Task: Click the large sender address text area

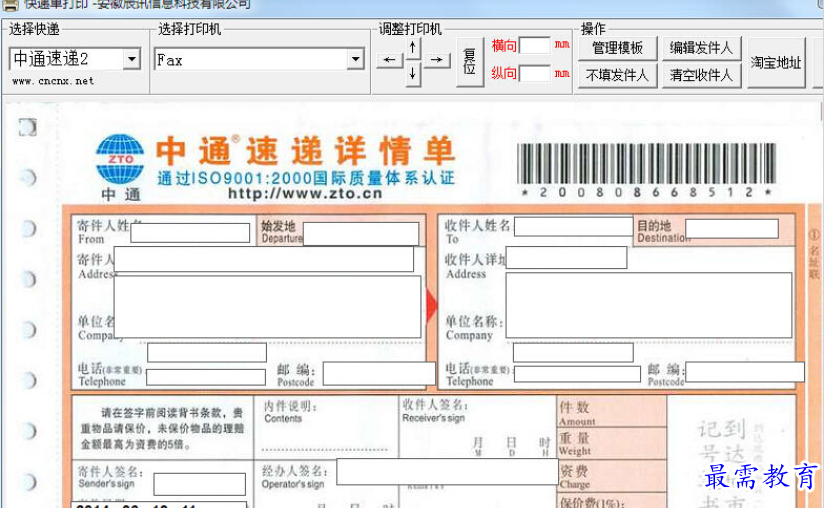Action: pyautogui.click(x=268, y=306)
